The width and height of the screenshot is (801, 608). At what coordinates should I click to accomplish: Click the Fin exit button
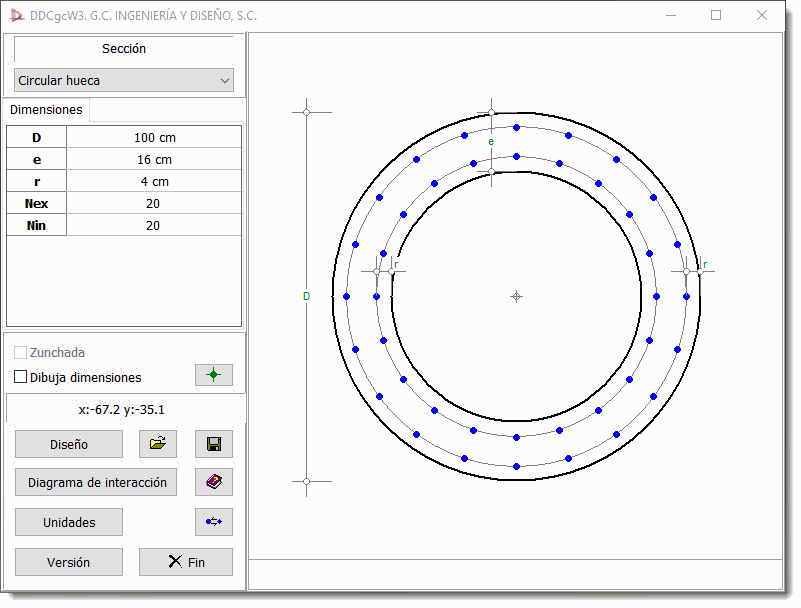point(186,562)
